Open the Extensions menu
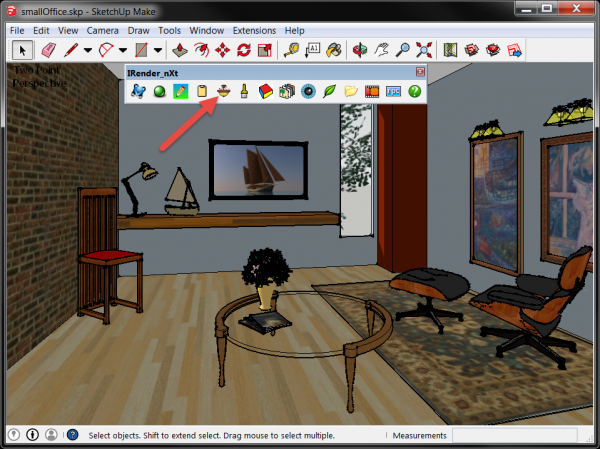 point(254,31)
